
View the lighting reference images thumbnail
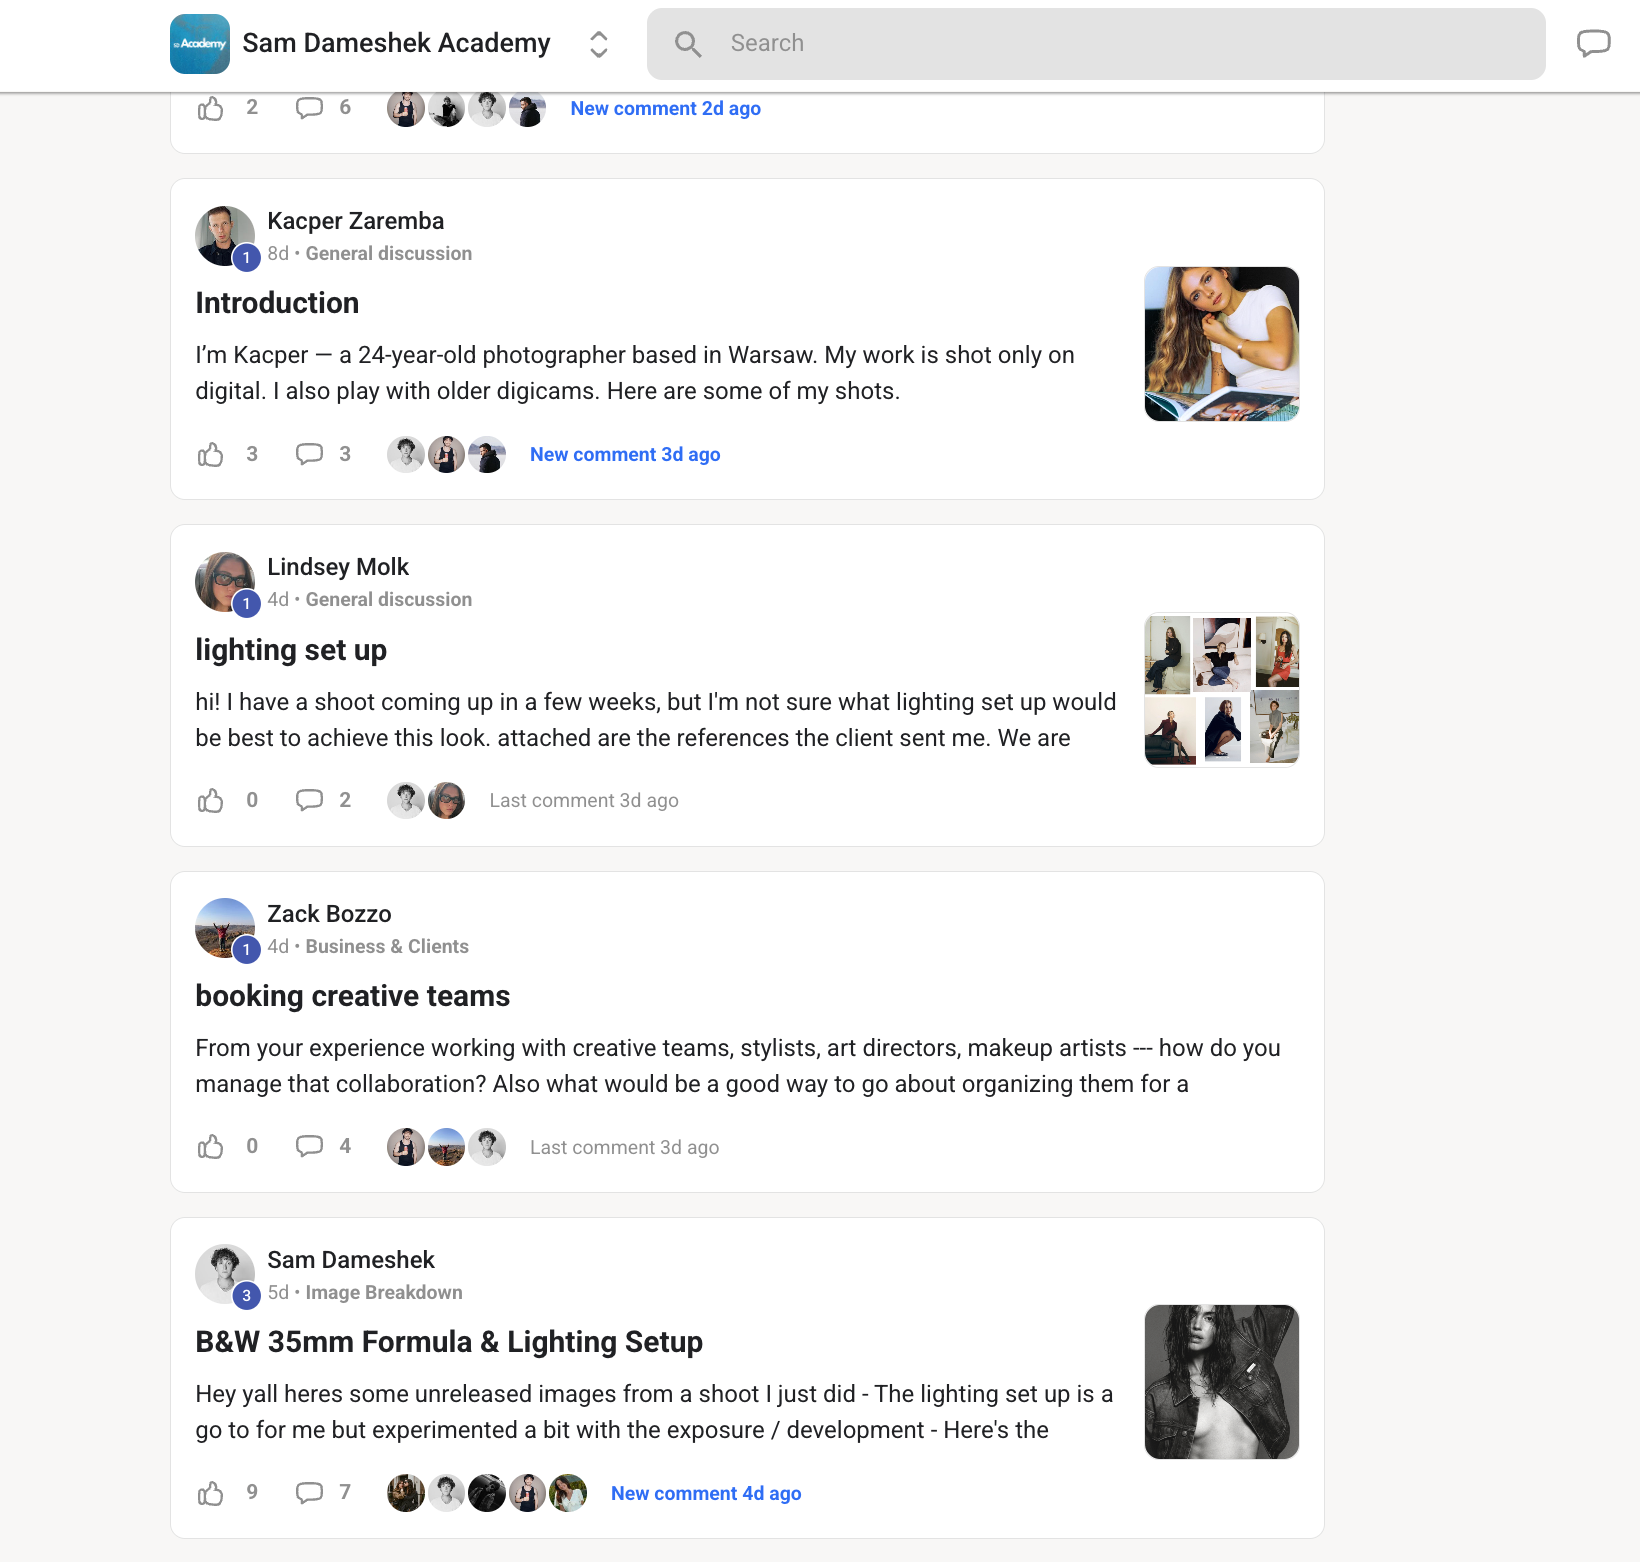pos(1220,689)
